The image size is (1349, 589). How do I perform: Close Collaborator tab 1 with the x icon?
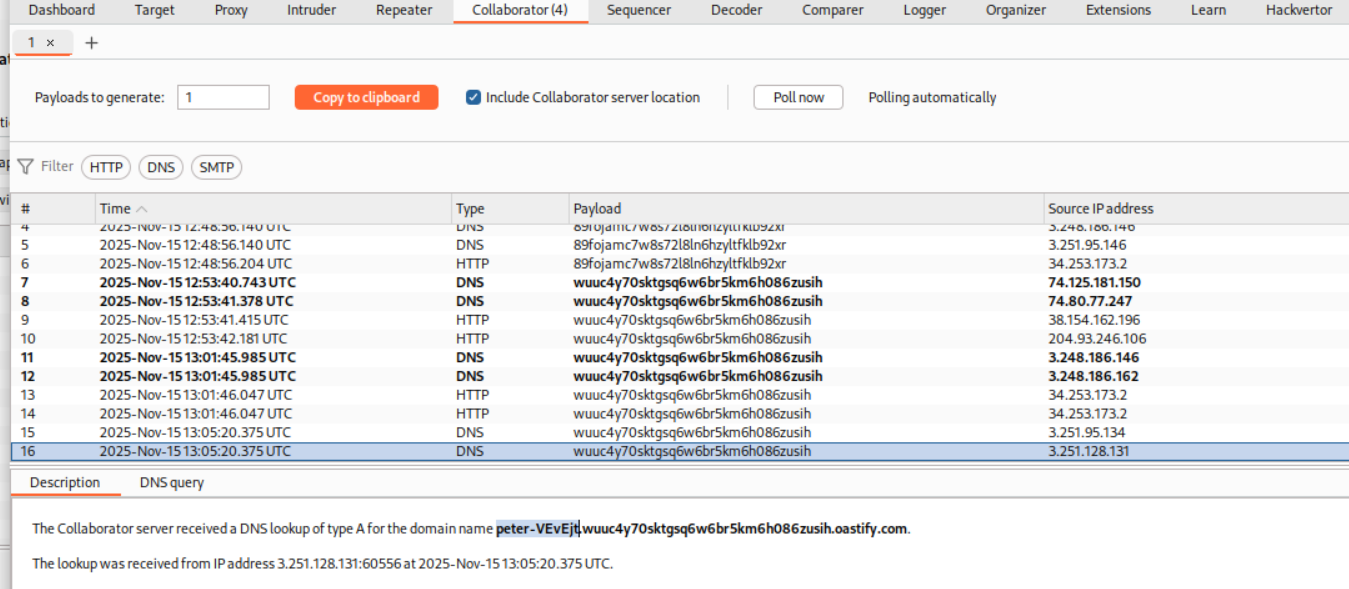(51, 43)
